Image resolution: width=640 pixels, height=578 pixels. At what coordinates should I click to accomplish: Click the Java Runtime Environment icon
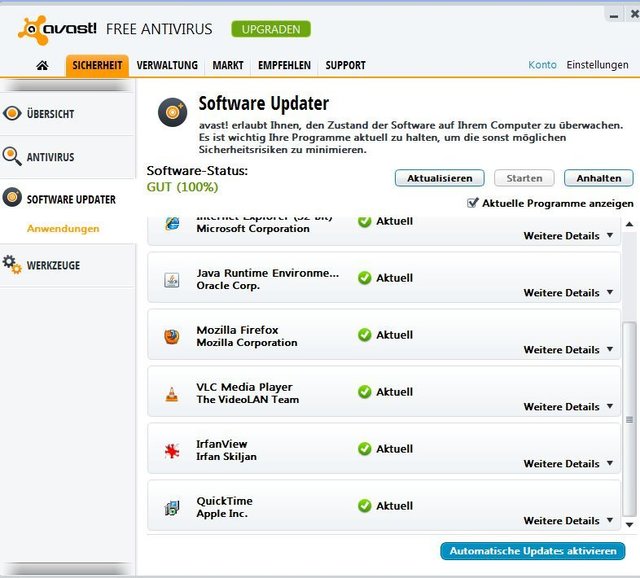pos(172,280)
